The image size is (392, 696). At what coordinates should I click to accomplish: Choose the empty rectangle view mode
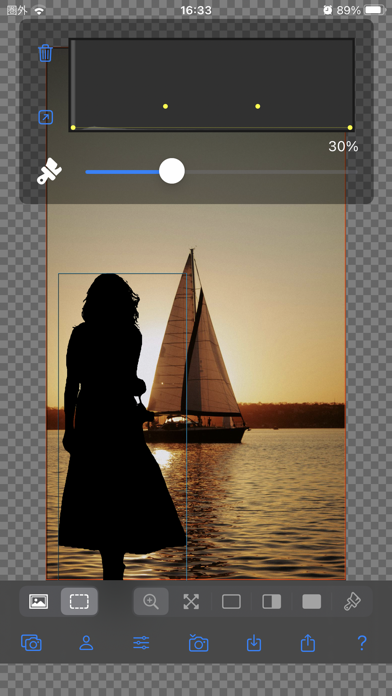click(x=231, y=601)
